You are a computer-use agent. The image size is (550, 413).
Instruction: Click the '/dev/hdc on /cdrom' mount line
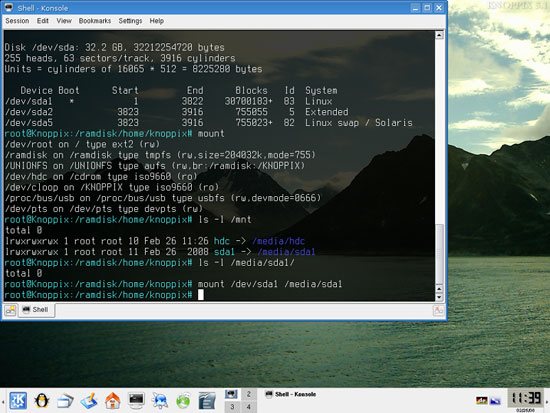(101, 176)
